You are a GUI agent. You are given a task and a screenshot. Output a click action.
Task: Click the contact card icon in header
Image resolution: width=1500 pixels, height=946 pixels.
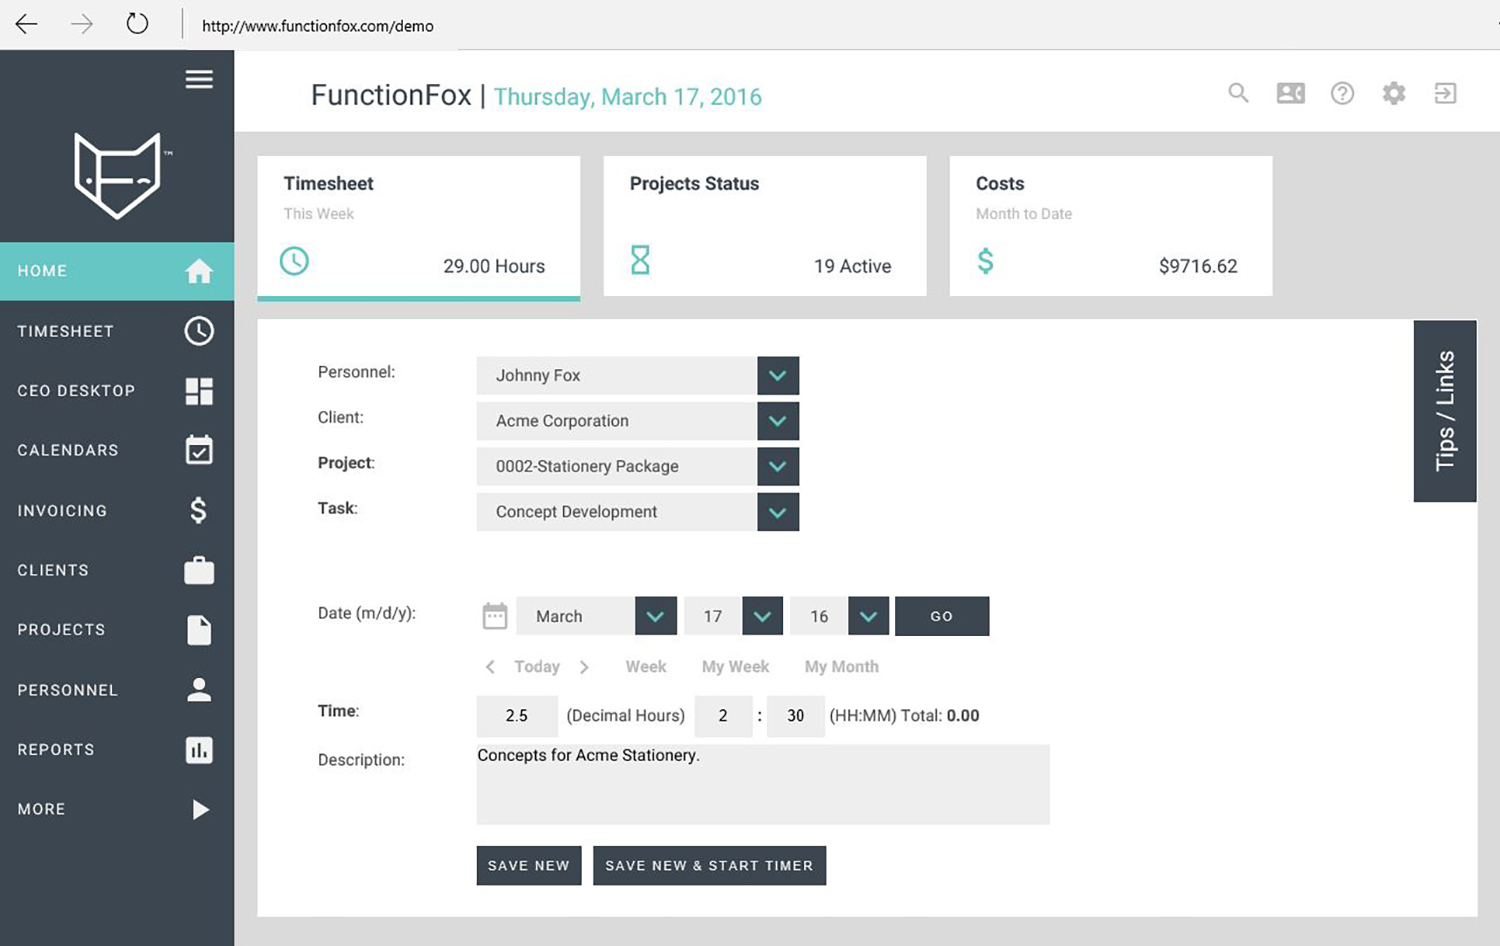point(1291,93)
